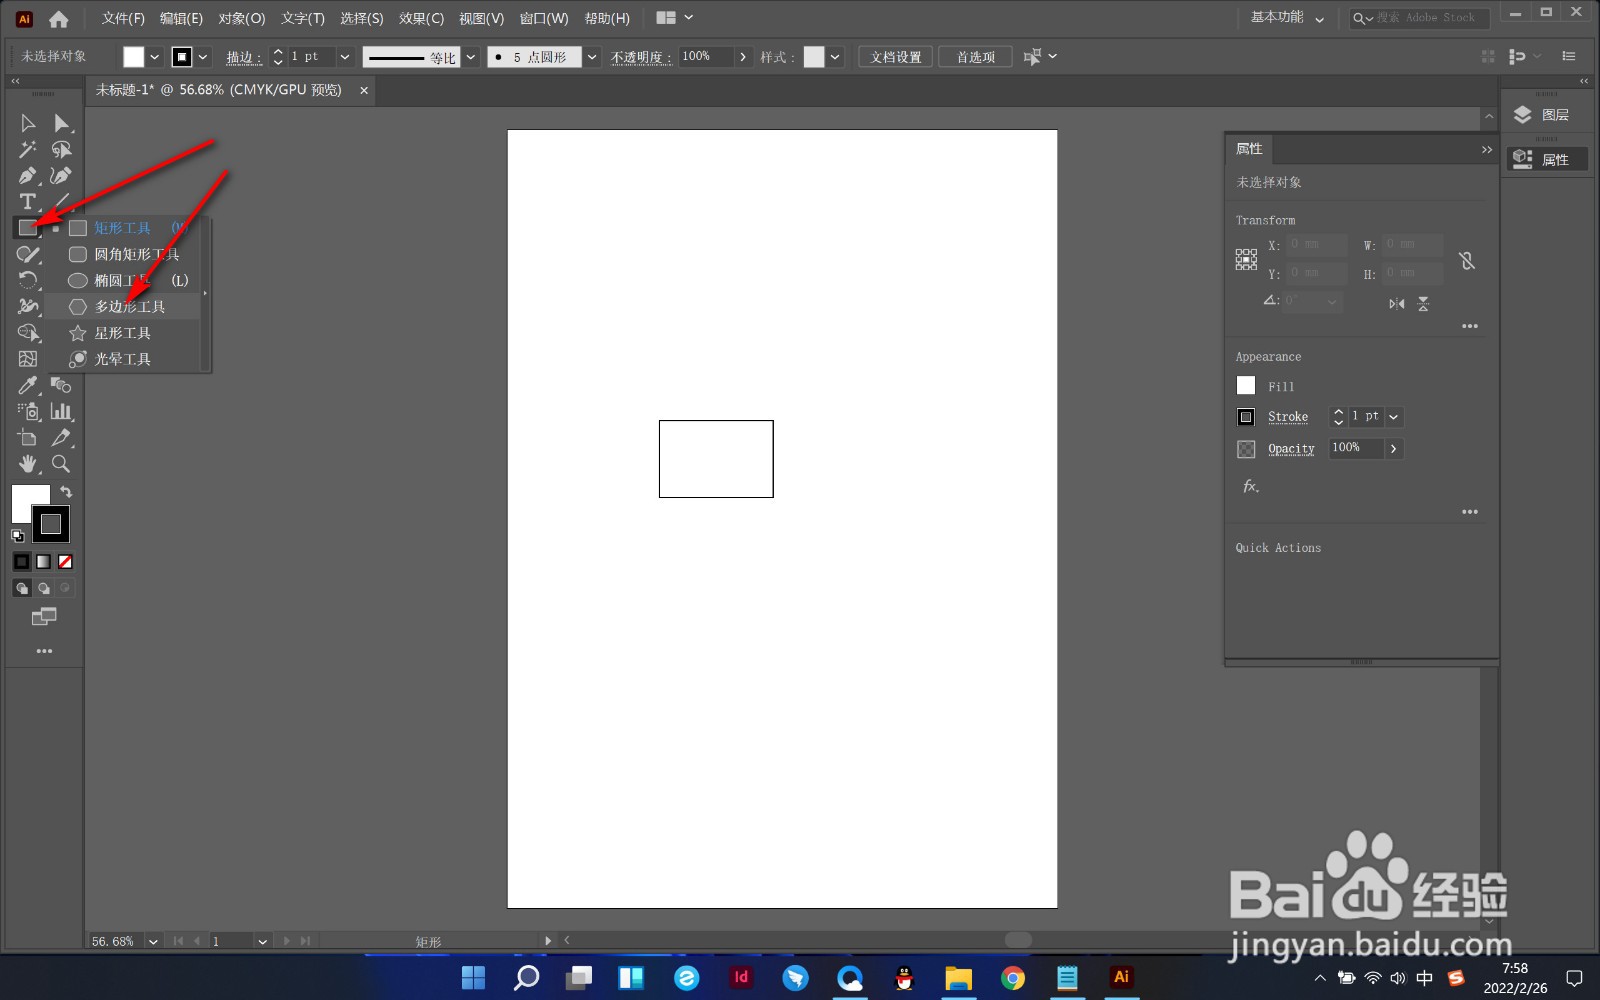Select 光晕工具 from the flyout
The width and height of the screenshot is (1600, 1000).
tap(124, 359)
